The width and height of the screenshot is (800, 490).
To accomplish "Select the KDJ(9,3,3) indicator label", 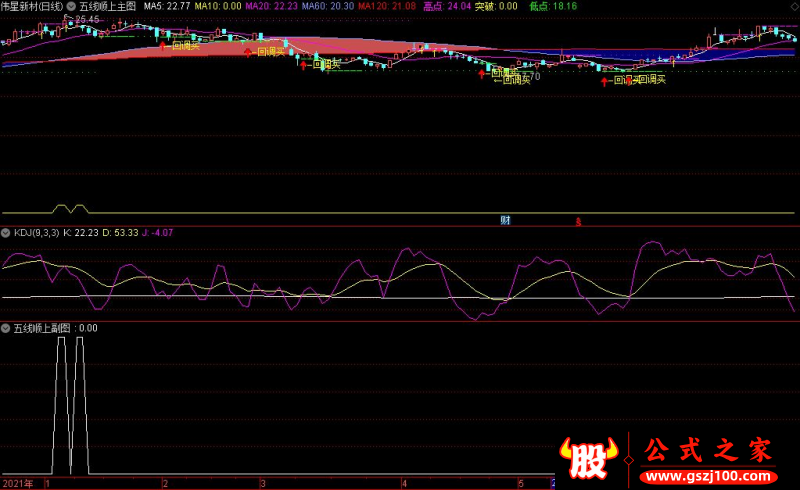I will pos(36,233).
